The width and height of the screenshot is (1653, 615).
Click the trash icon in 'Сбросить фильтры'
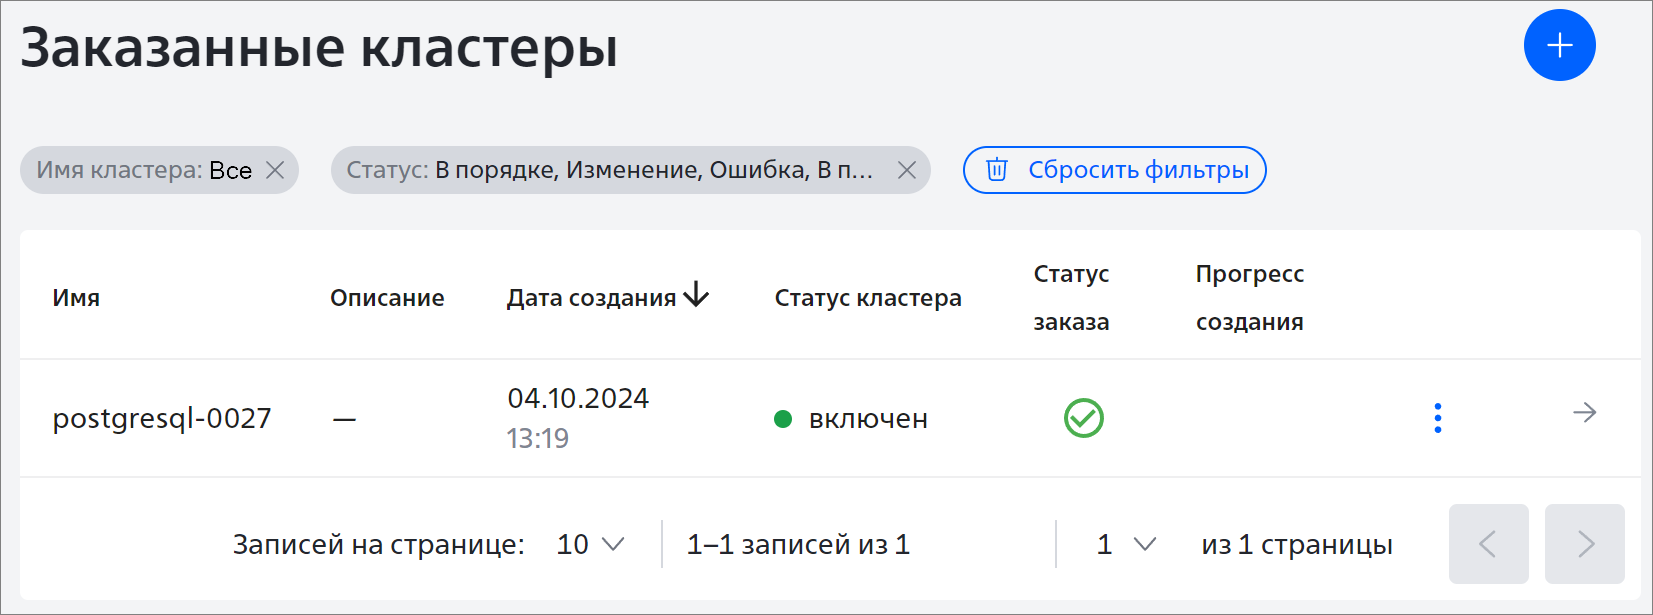(997, 169)
